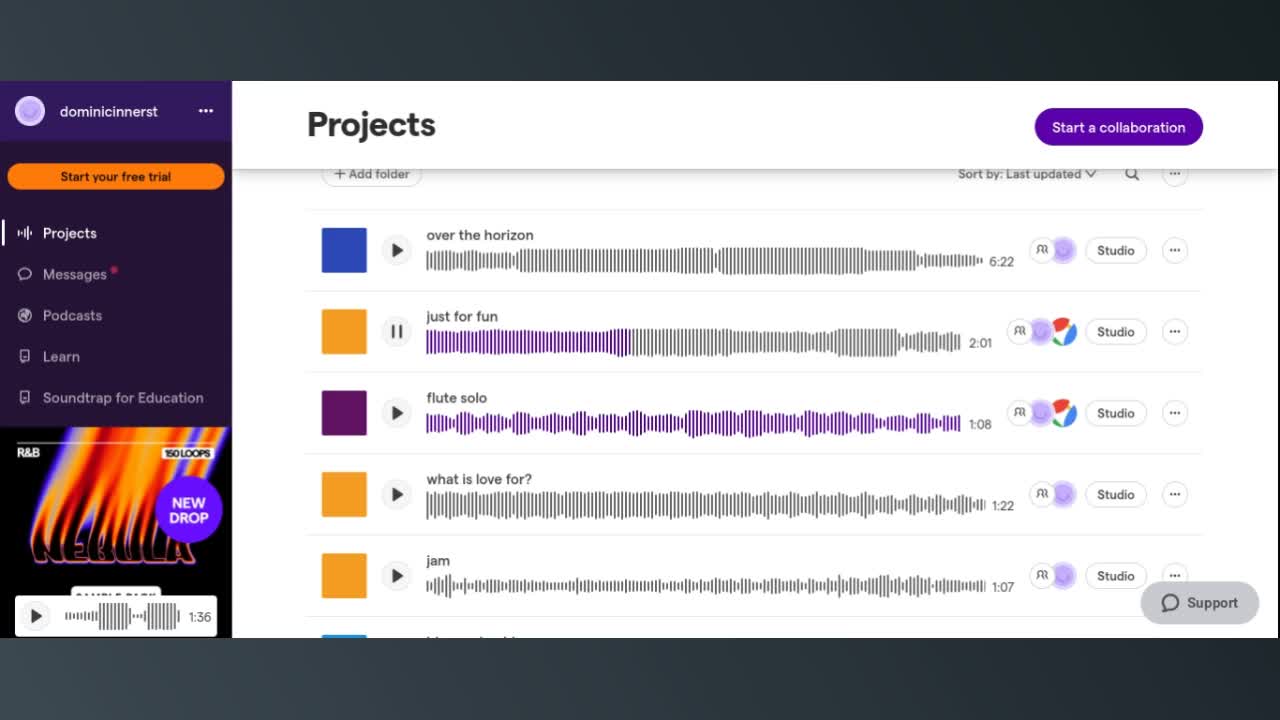
Task: Click the search magnifier icon
Action: (1132, 174)
